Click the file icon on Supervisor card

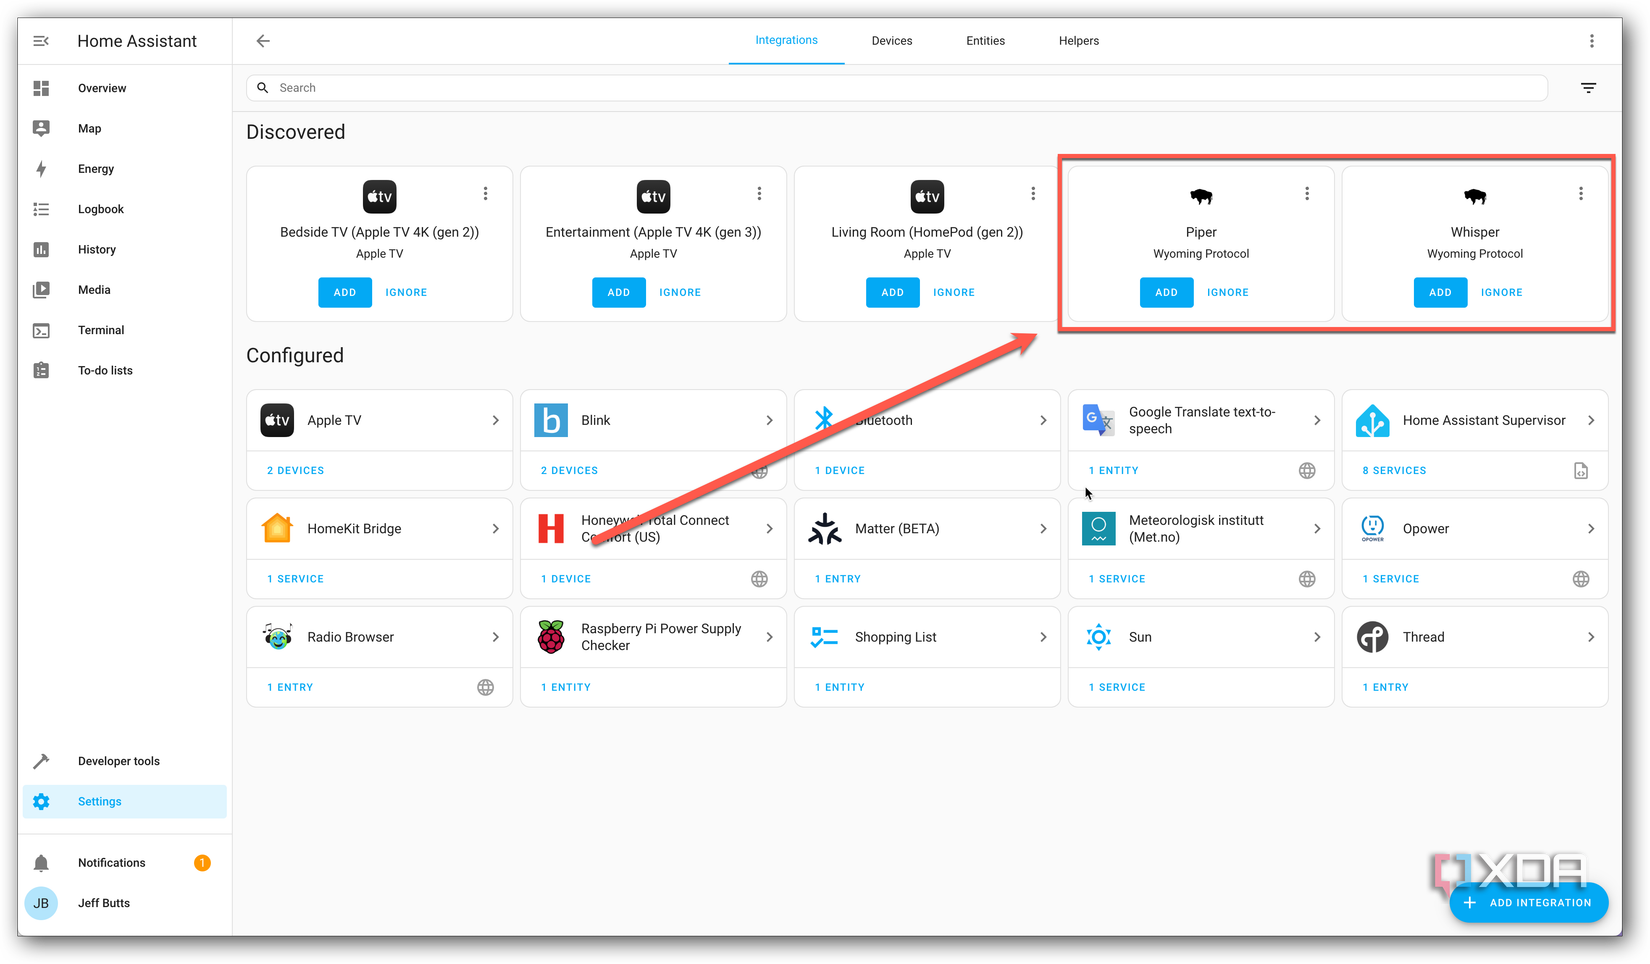(1581, 470)
